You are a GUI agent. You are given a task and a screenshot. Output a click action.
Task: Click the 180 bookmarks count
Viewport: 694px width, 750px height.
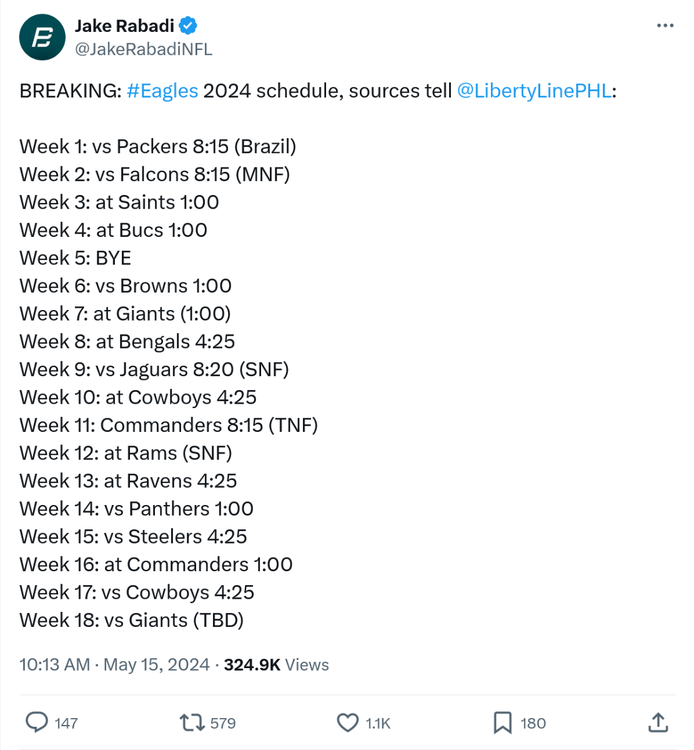[534, 723]
